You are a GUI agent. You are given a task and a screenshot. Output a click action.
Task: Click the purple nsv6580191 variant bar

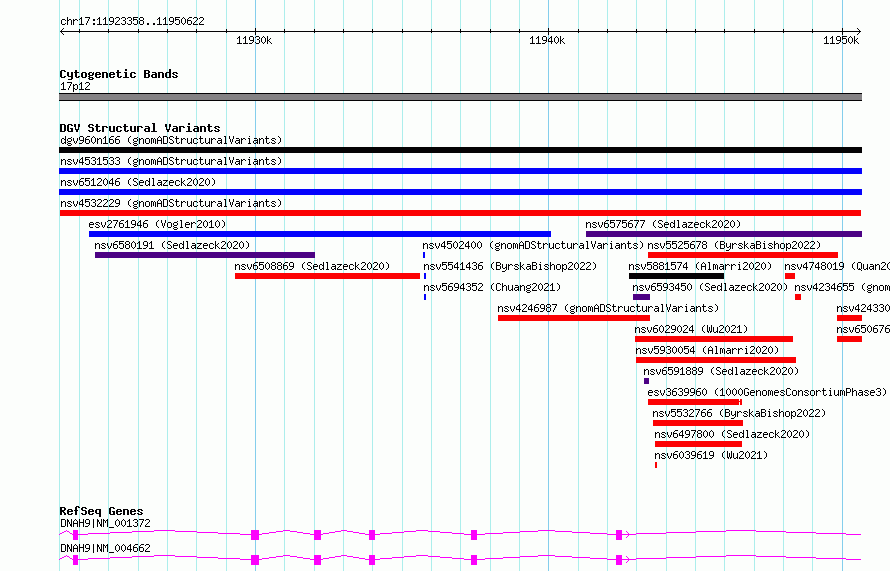[205, 255]
